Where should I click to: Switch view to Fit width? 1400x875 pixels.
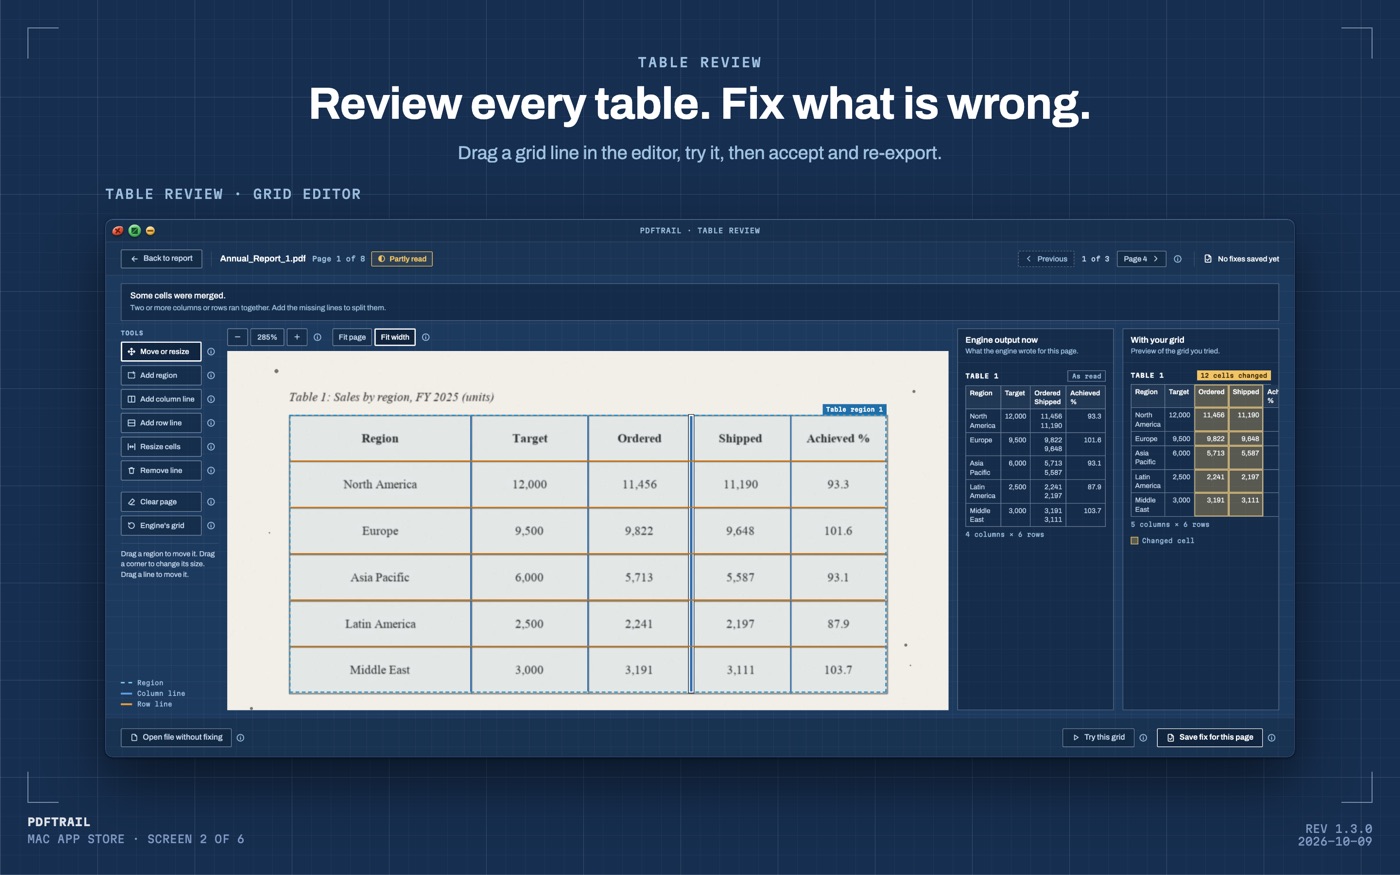tap(395, 337)
